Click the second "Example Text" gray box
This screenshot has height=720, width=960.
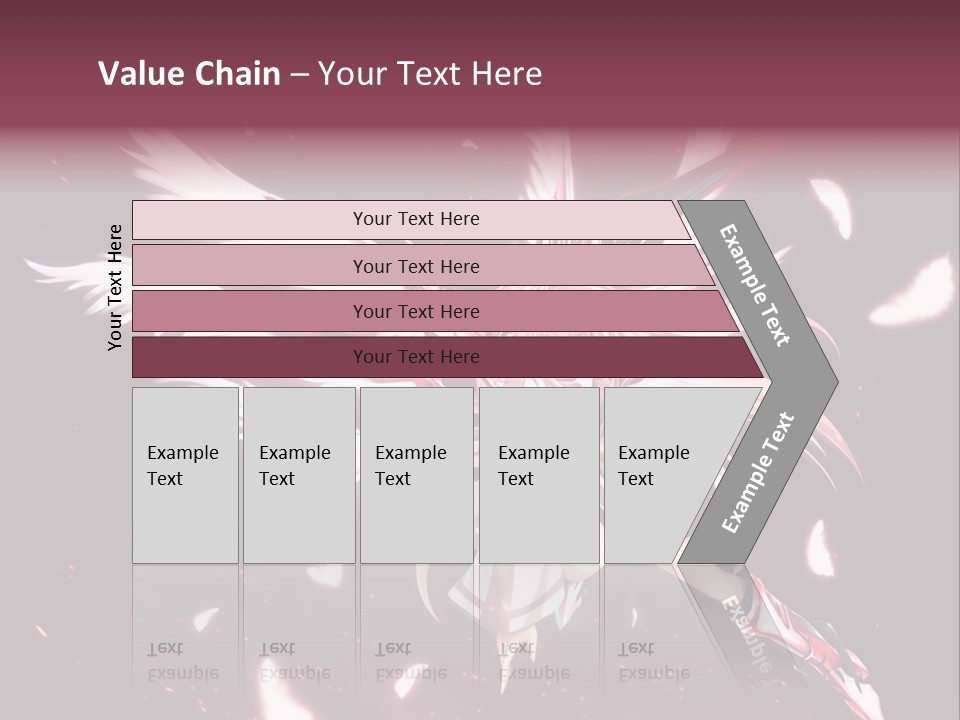click(x=298, y=475)
